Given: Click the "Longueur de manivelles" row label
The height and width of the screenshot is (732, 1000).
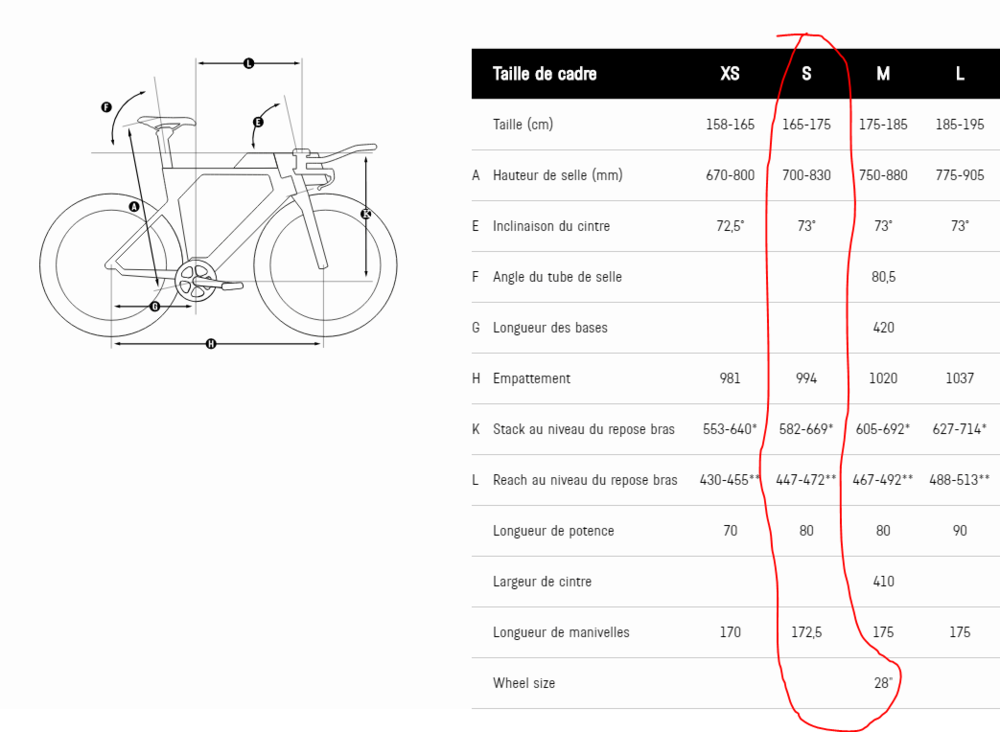Looking at the screenshot, I should (x=560, y=632).
